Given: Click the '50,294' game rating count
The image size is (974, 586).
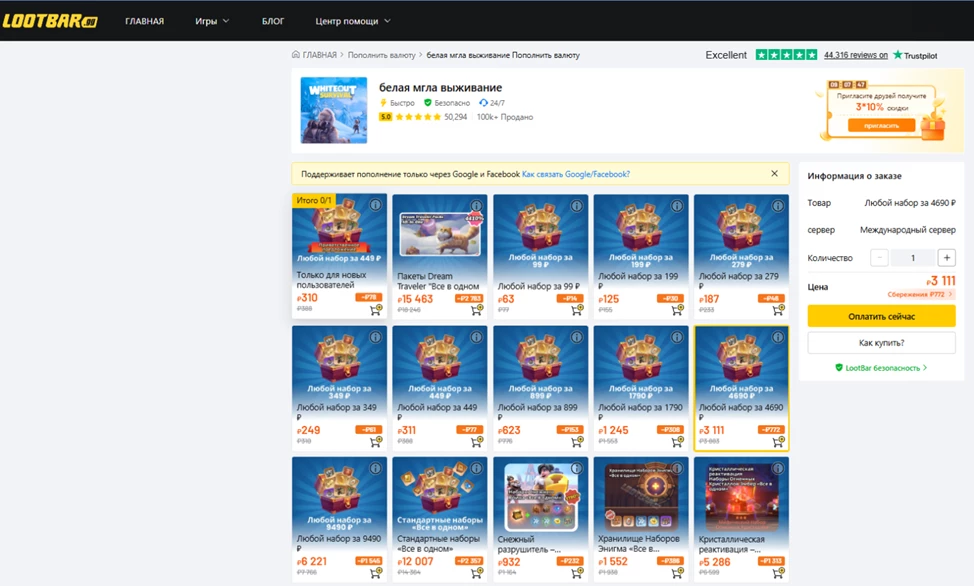Looking at the screenshot, I should [x=455, y=117].
